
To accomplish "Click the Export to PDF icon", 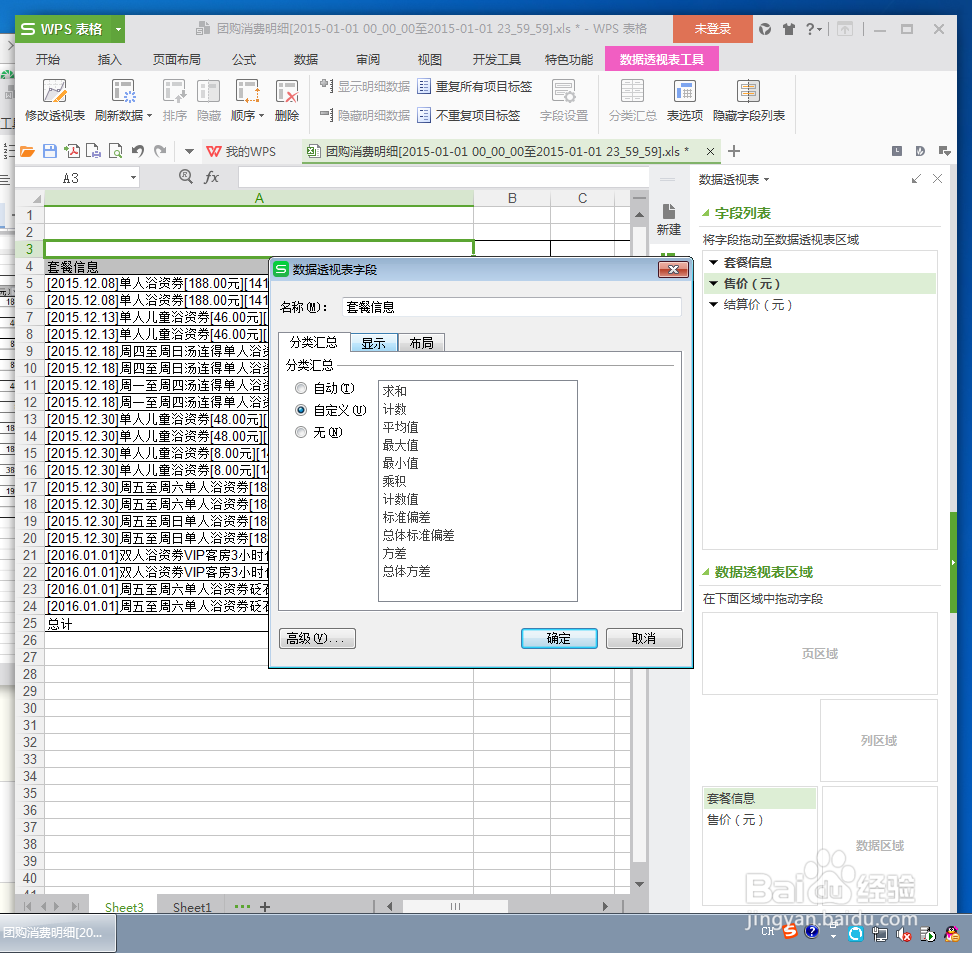I will pos(72,151).
